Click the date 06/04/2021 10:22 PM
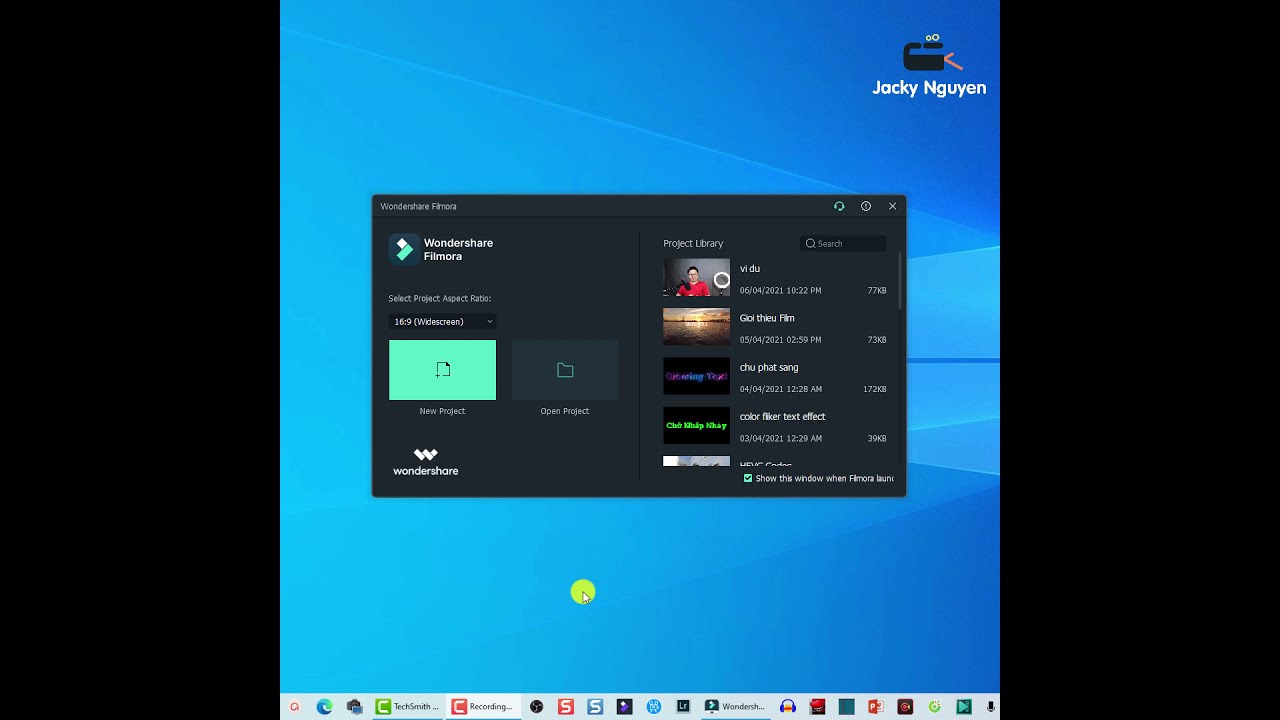The height and width of the screenshot is (720, 1280). tap(780, 290)
